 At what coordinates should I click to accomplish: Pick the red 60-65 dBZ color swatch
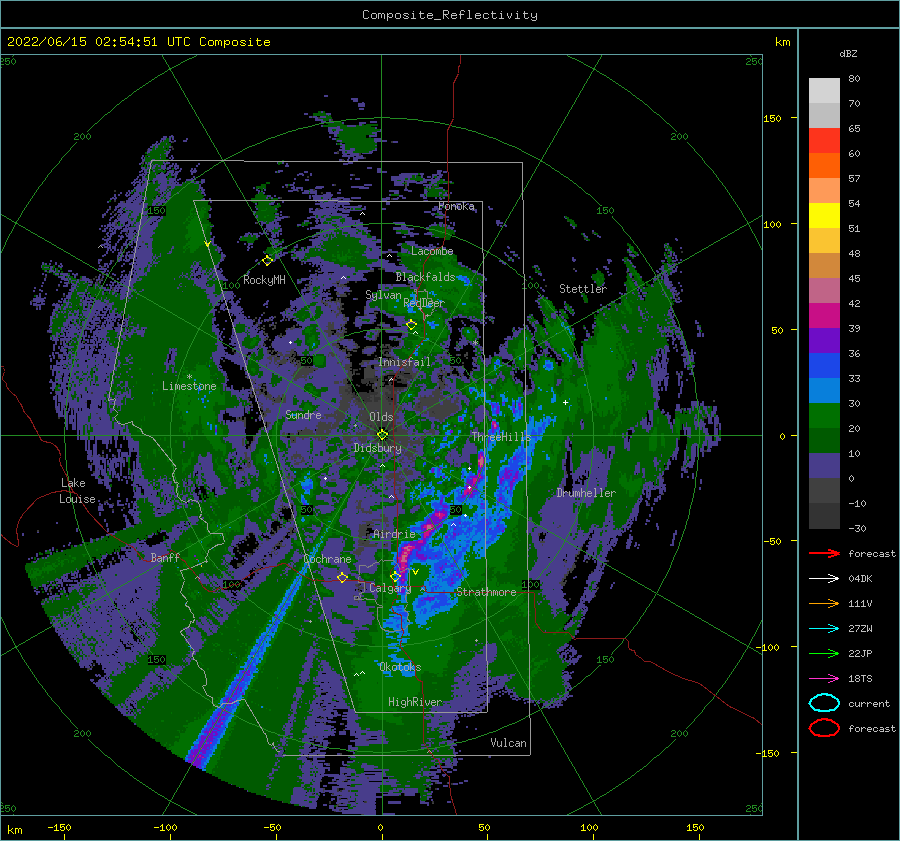pyautogui.click(x=824, y=140)
